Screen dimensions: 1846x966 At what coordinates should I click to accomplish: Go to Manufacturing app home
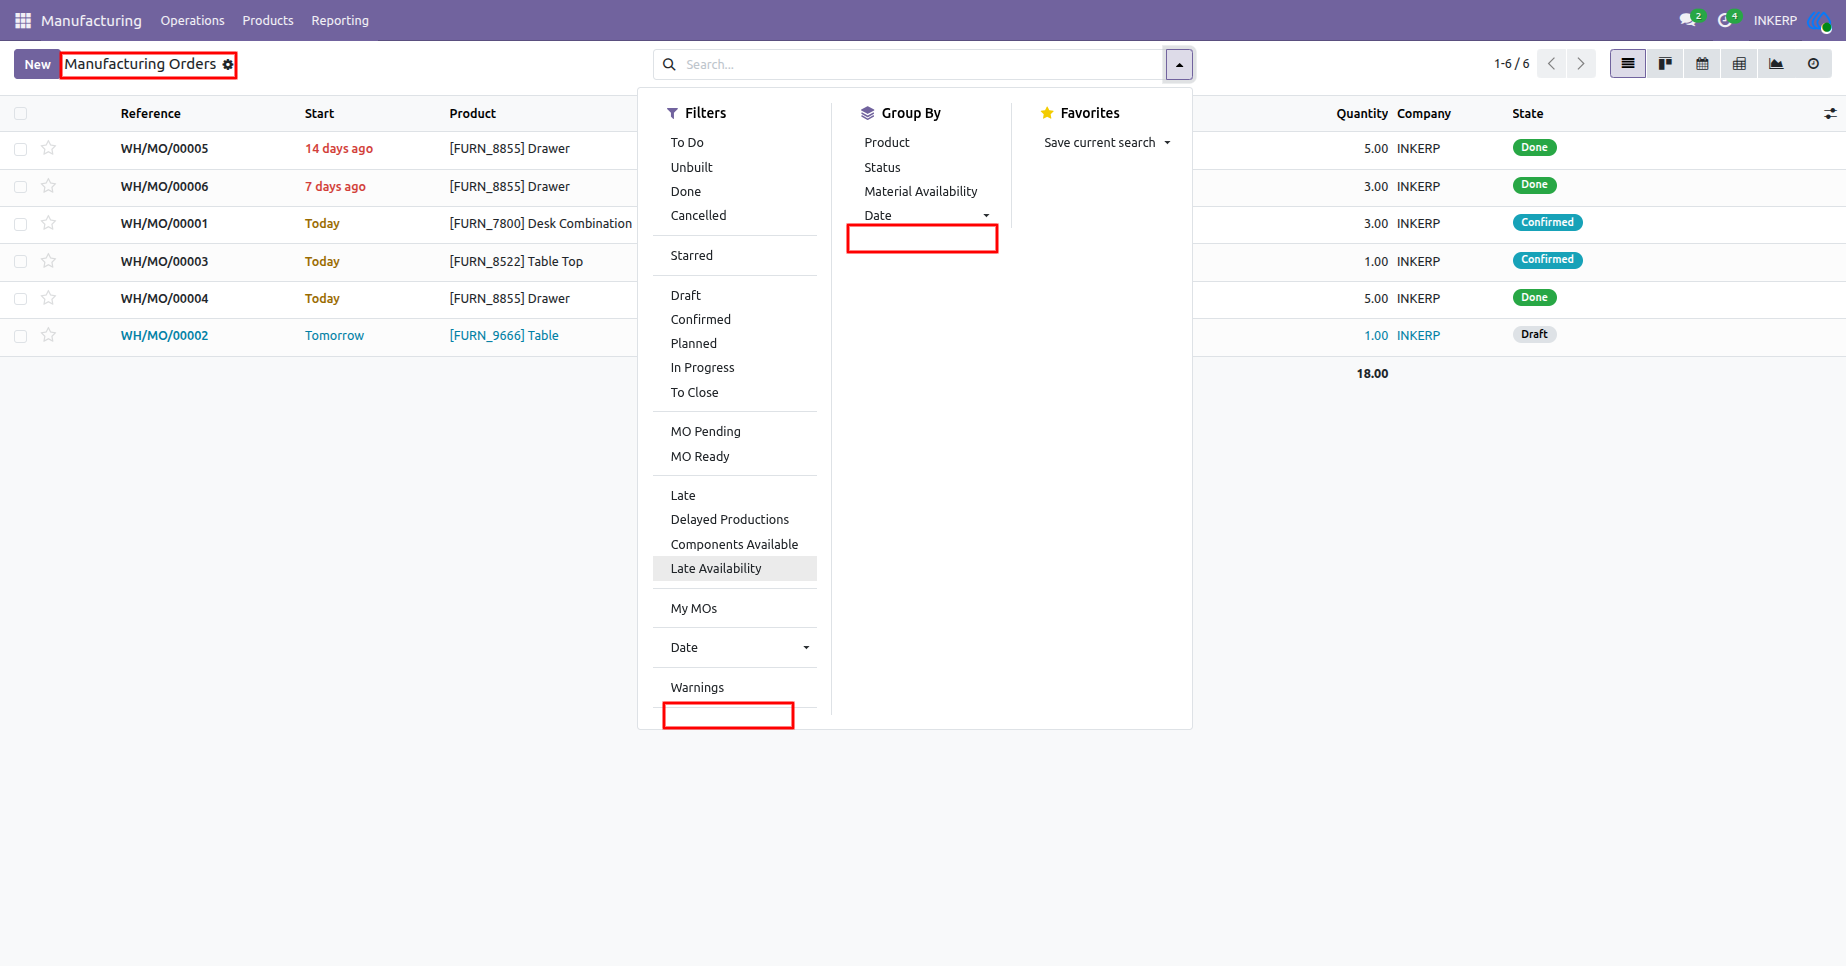91,20
